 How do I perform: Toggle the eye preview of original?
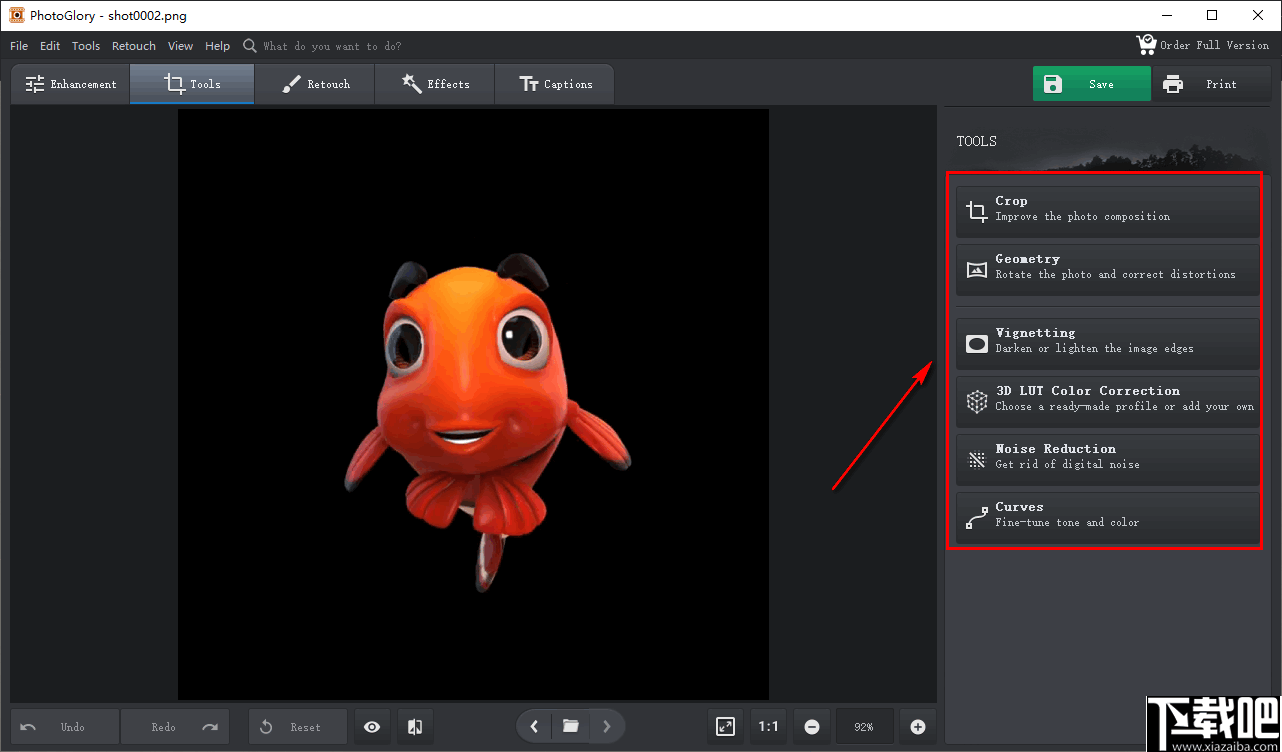pos(372,727)
